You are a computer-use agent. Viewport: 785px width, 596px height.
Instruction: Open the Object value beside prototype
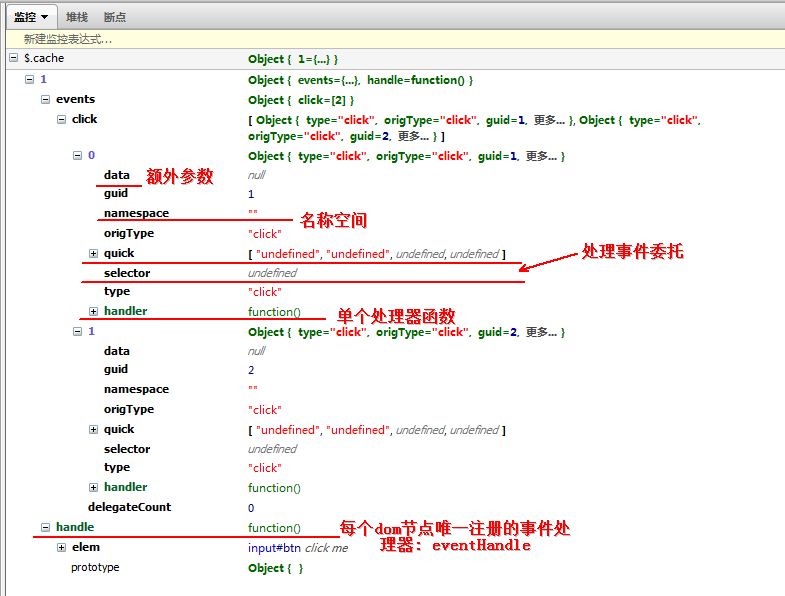coord(275,568)
